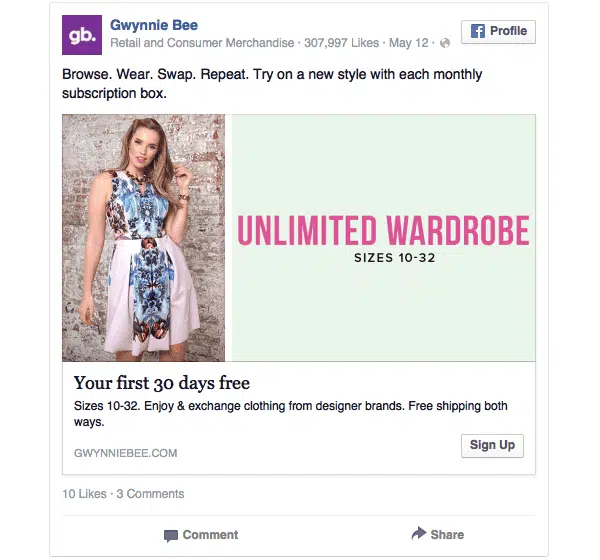Viewport: 600px width, 560px height.
Task: Open the May 12 post timestamp
Action: [x=408, y=43]
